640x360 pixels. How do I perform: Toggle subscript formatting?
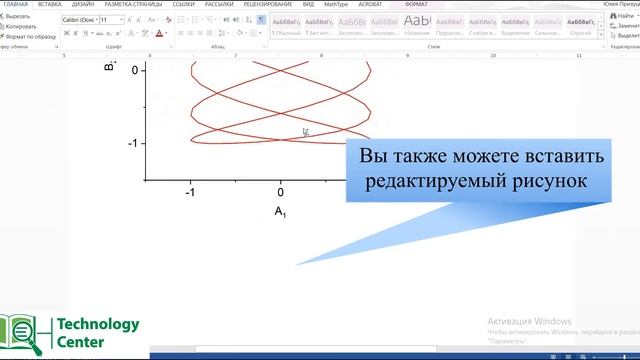[109, 33]
